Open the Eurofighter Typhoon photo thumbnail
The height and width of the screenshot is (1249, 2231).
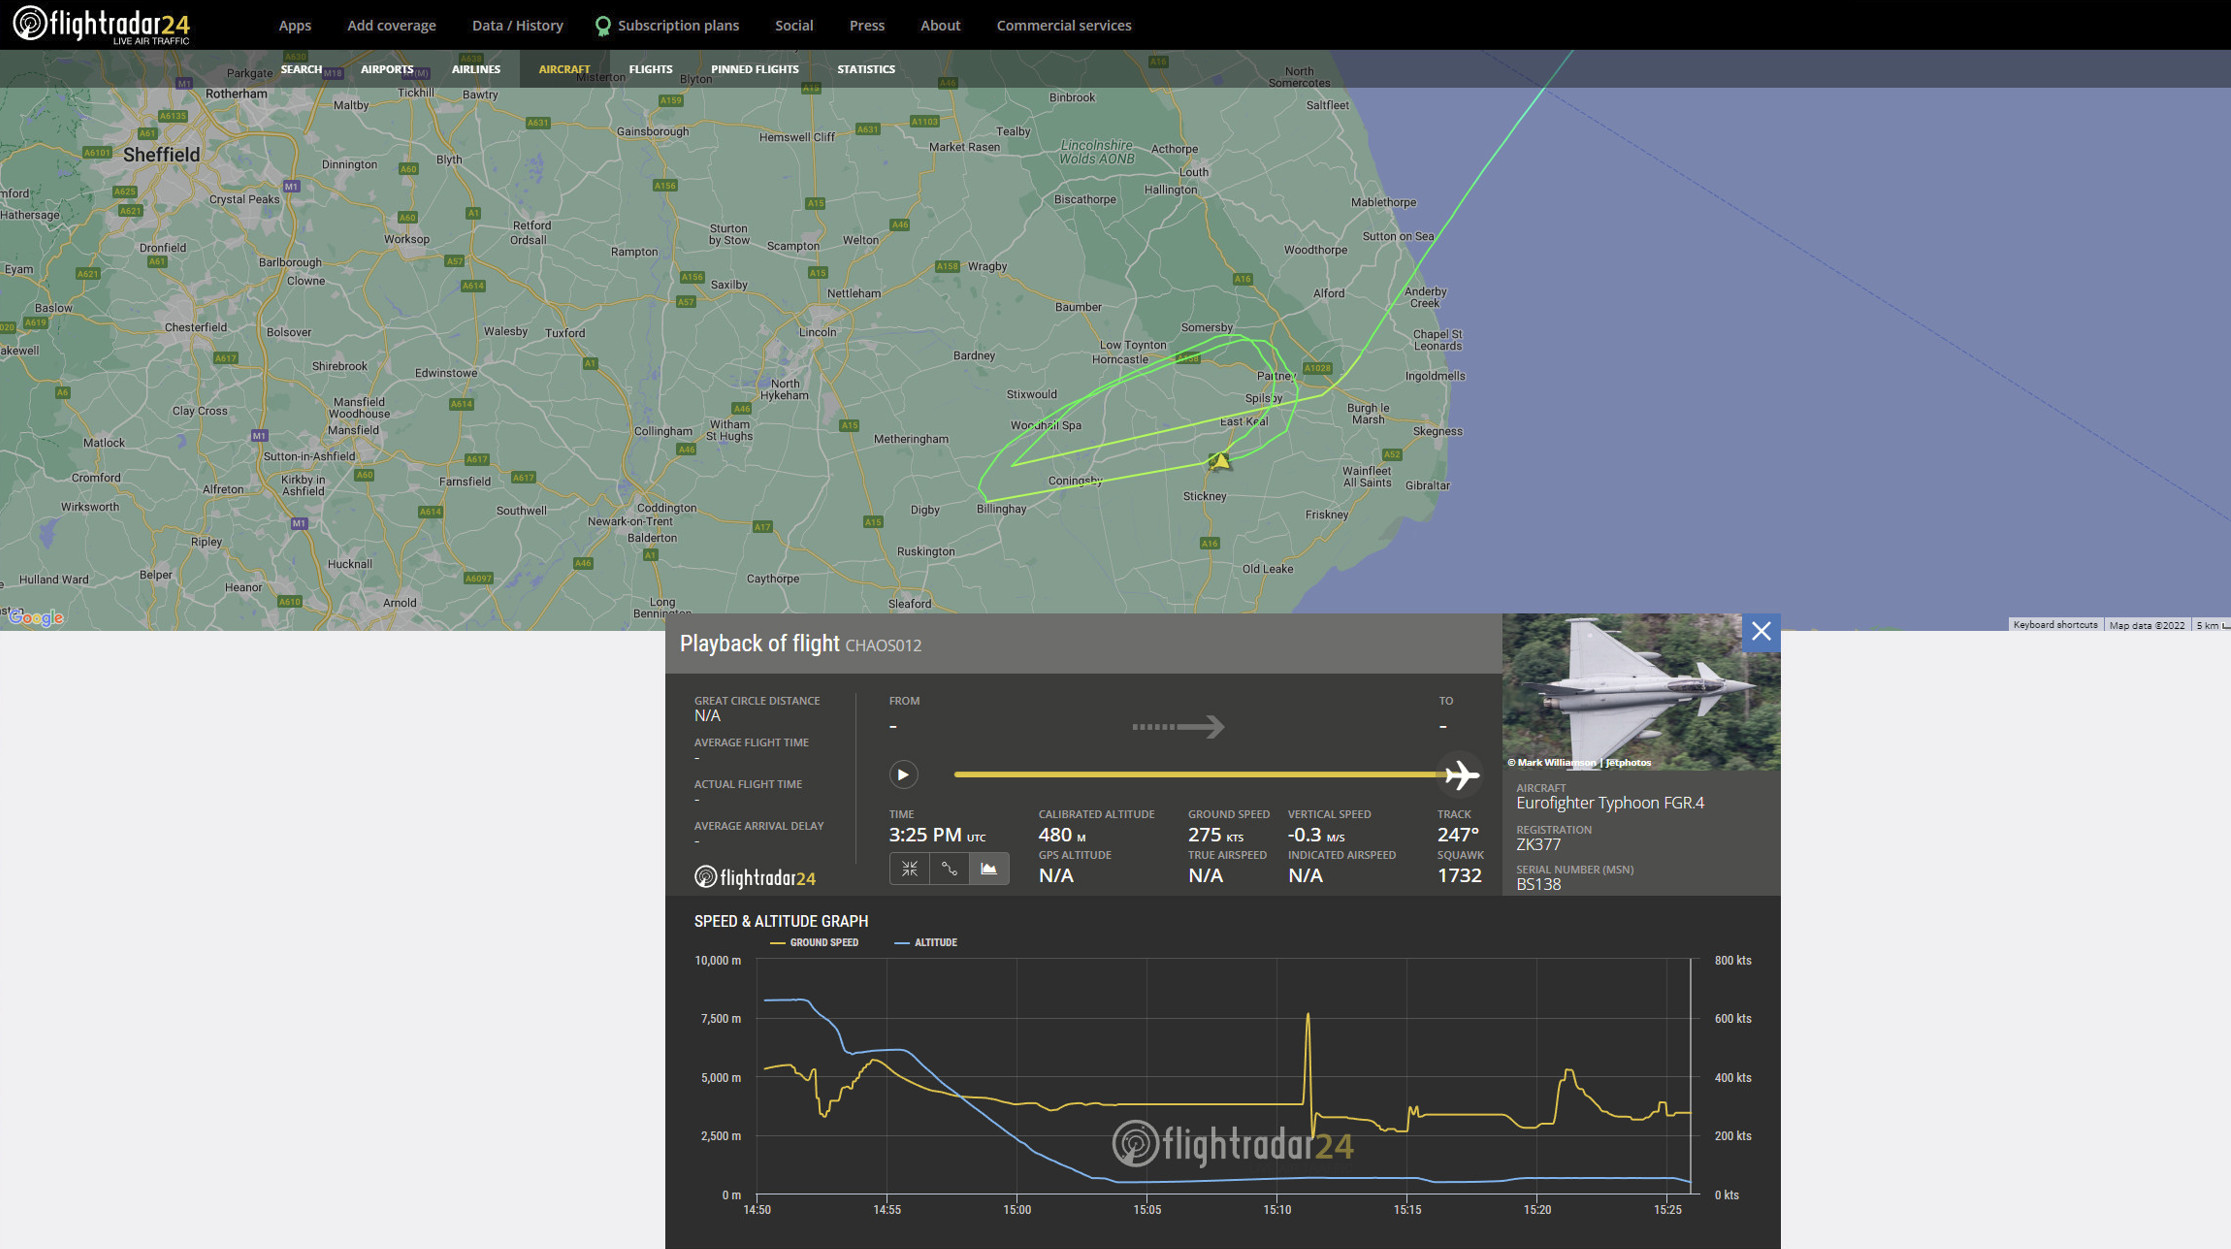coord(1640,692)
